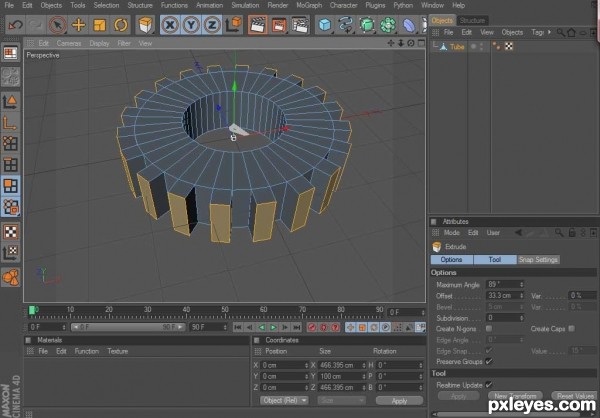Toggle Z axis lock
Image resolution: width=600 pixels, height=418 pixels.
(x=212, y=25)
